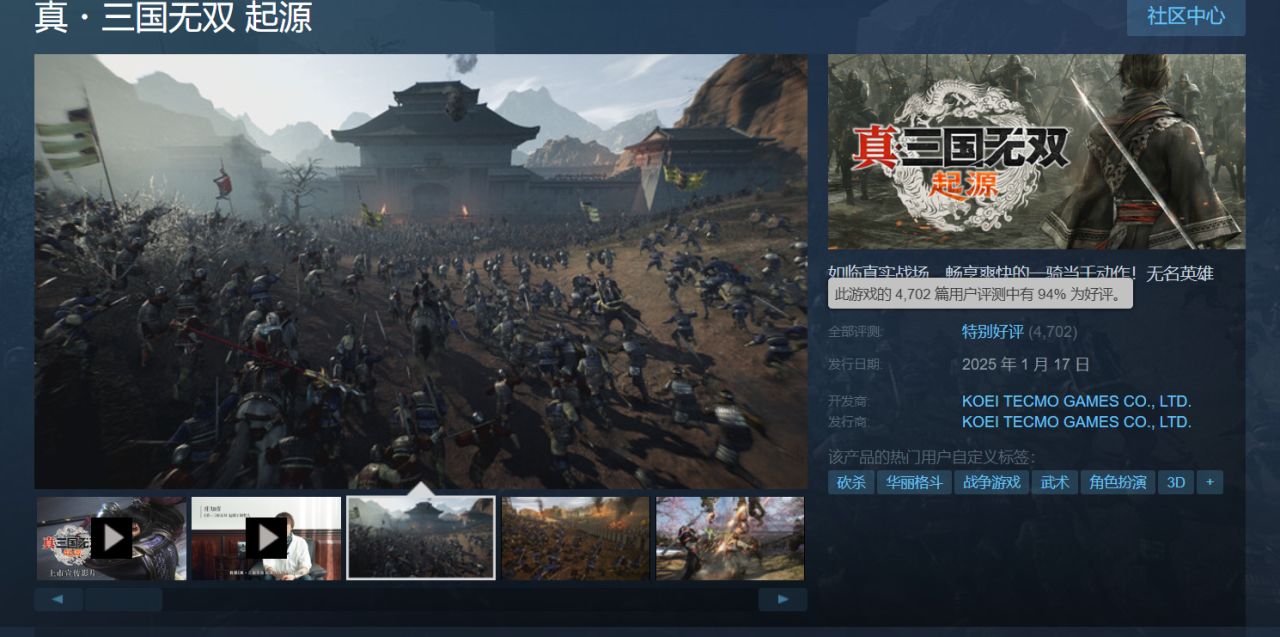Select the cherry blossom combat screenshot thumbnail
The width and height of the screenshot is (1280, 637).
[730, 538]
